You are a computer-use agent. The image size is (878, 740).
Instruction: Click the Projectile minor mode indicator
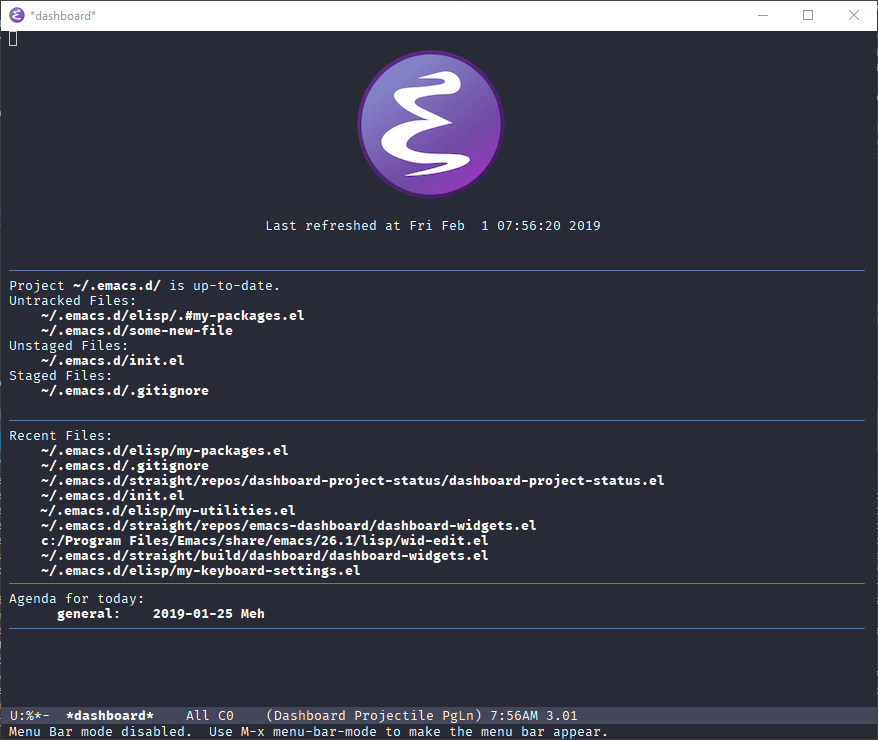tap(394, 716)
